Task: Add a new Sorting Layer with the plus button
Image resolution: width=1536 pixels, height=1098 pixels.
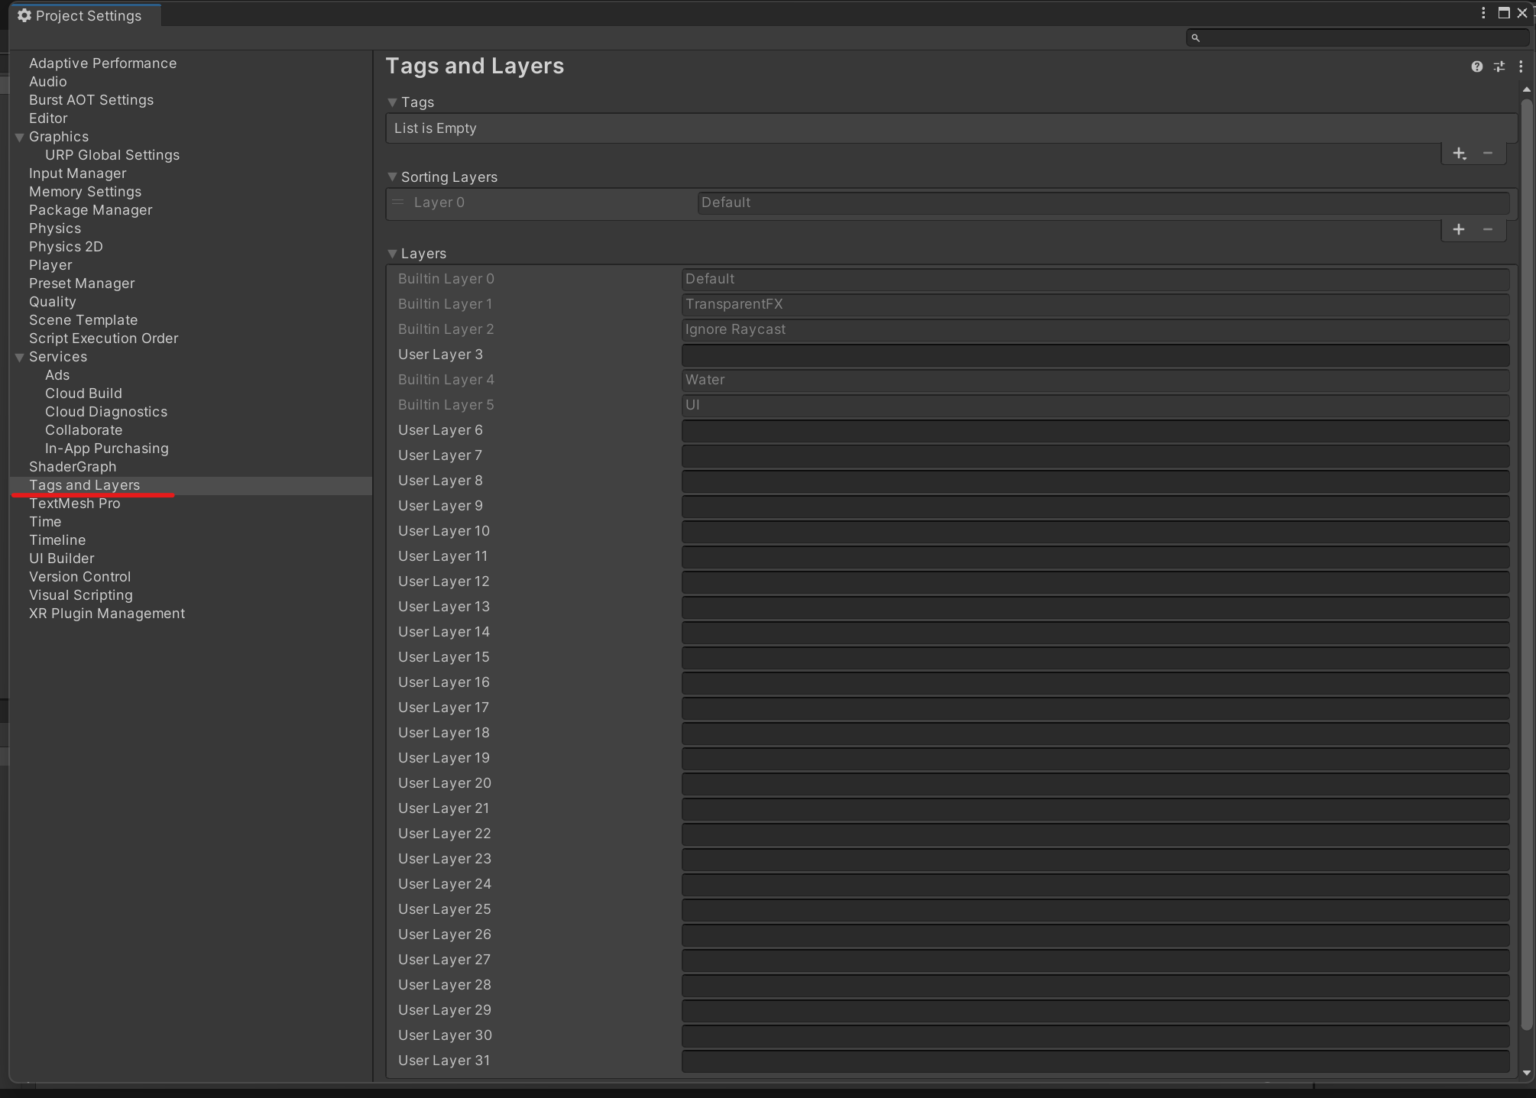Action: 1458,229
